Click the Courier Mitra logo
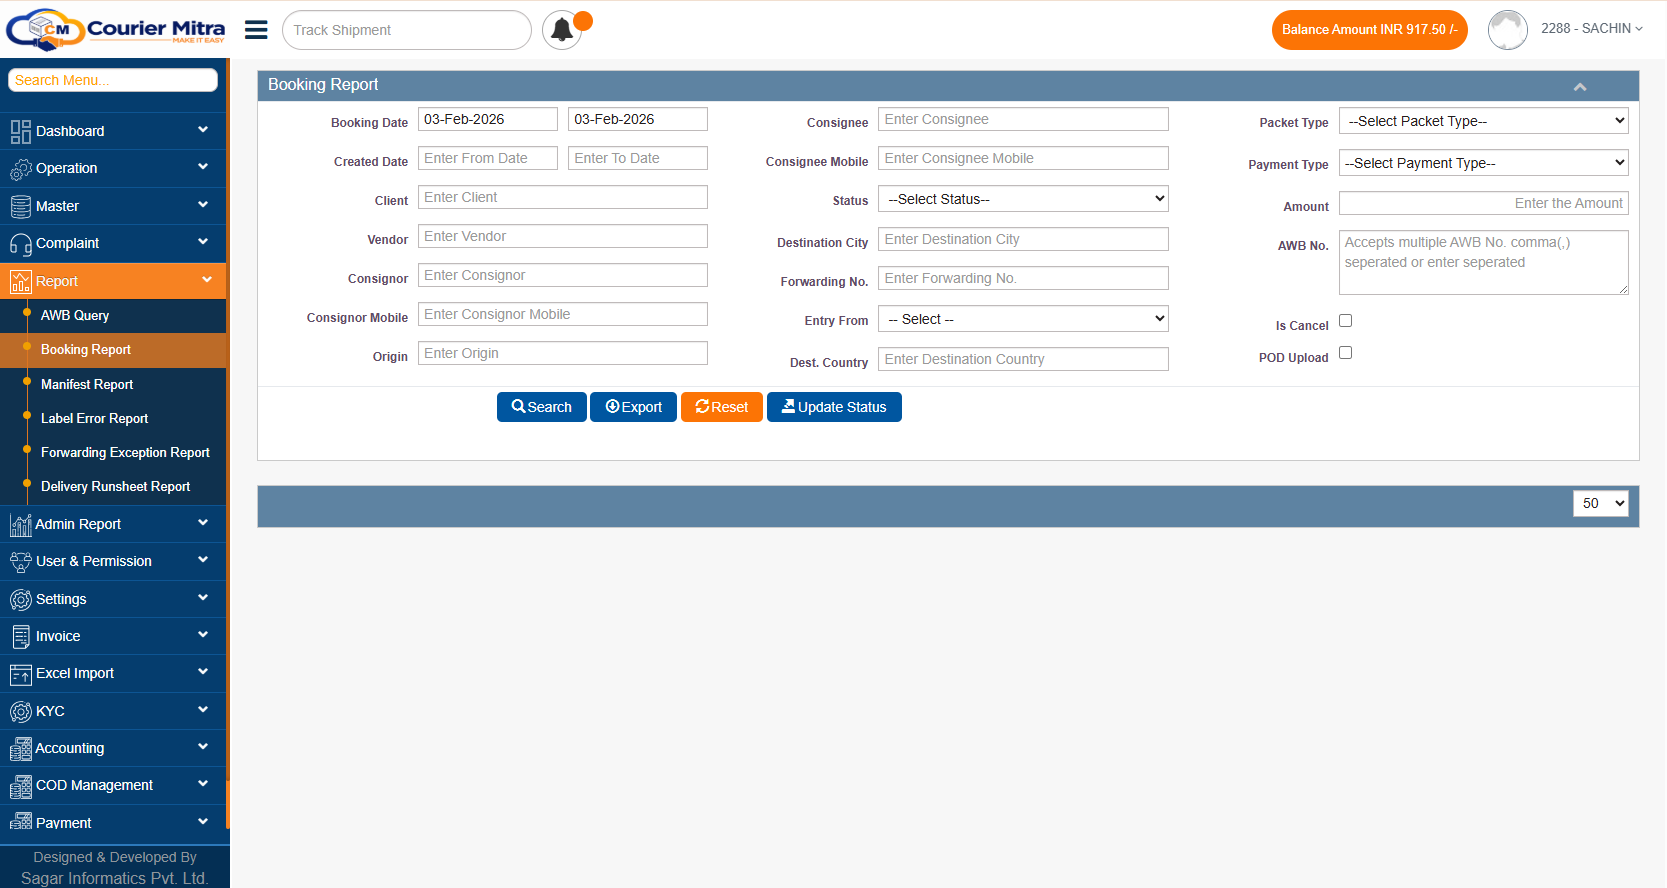The height and width of the screenshot is (888, 1667). coord(115,30)
